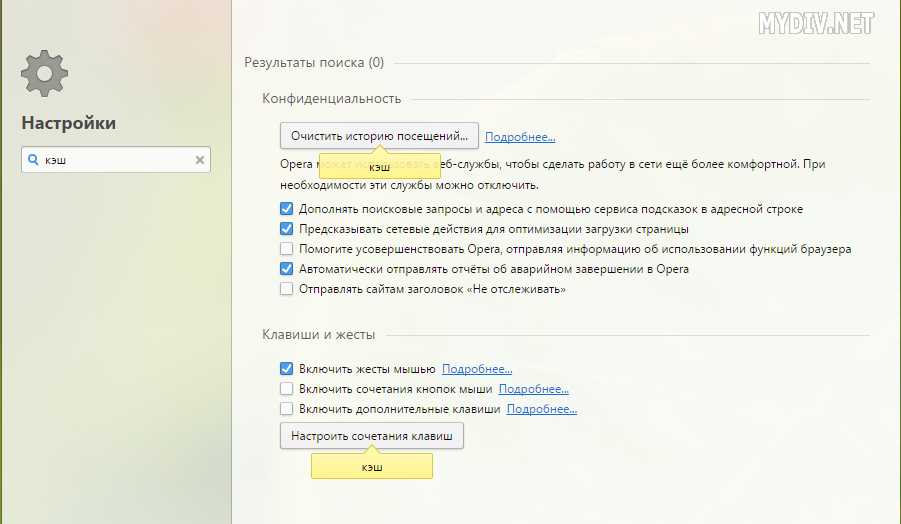Screen dimensions: 901x524
Task: Click yellow 'кэш' tooltip below shortcuts button
Action: click(371, 467)
